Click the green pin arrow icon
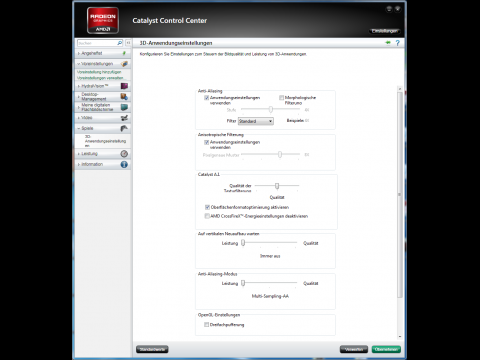This screenshot has width=480, height=360. click(x=388, y=43)
